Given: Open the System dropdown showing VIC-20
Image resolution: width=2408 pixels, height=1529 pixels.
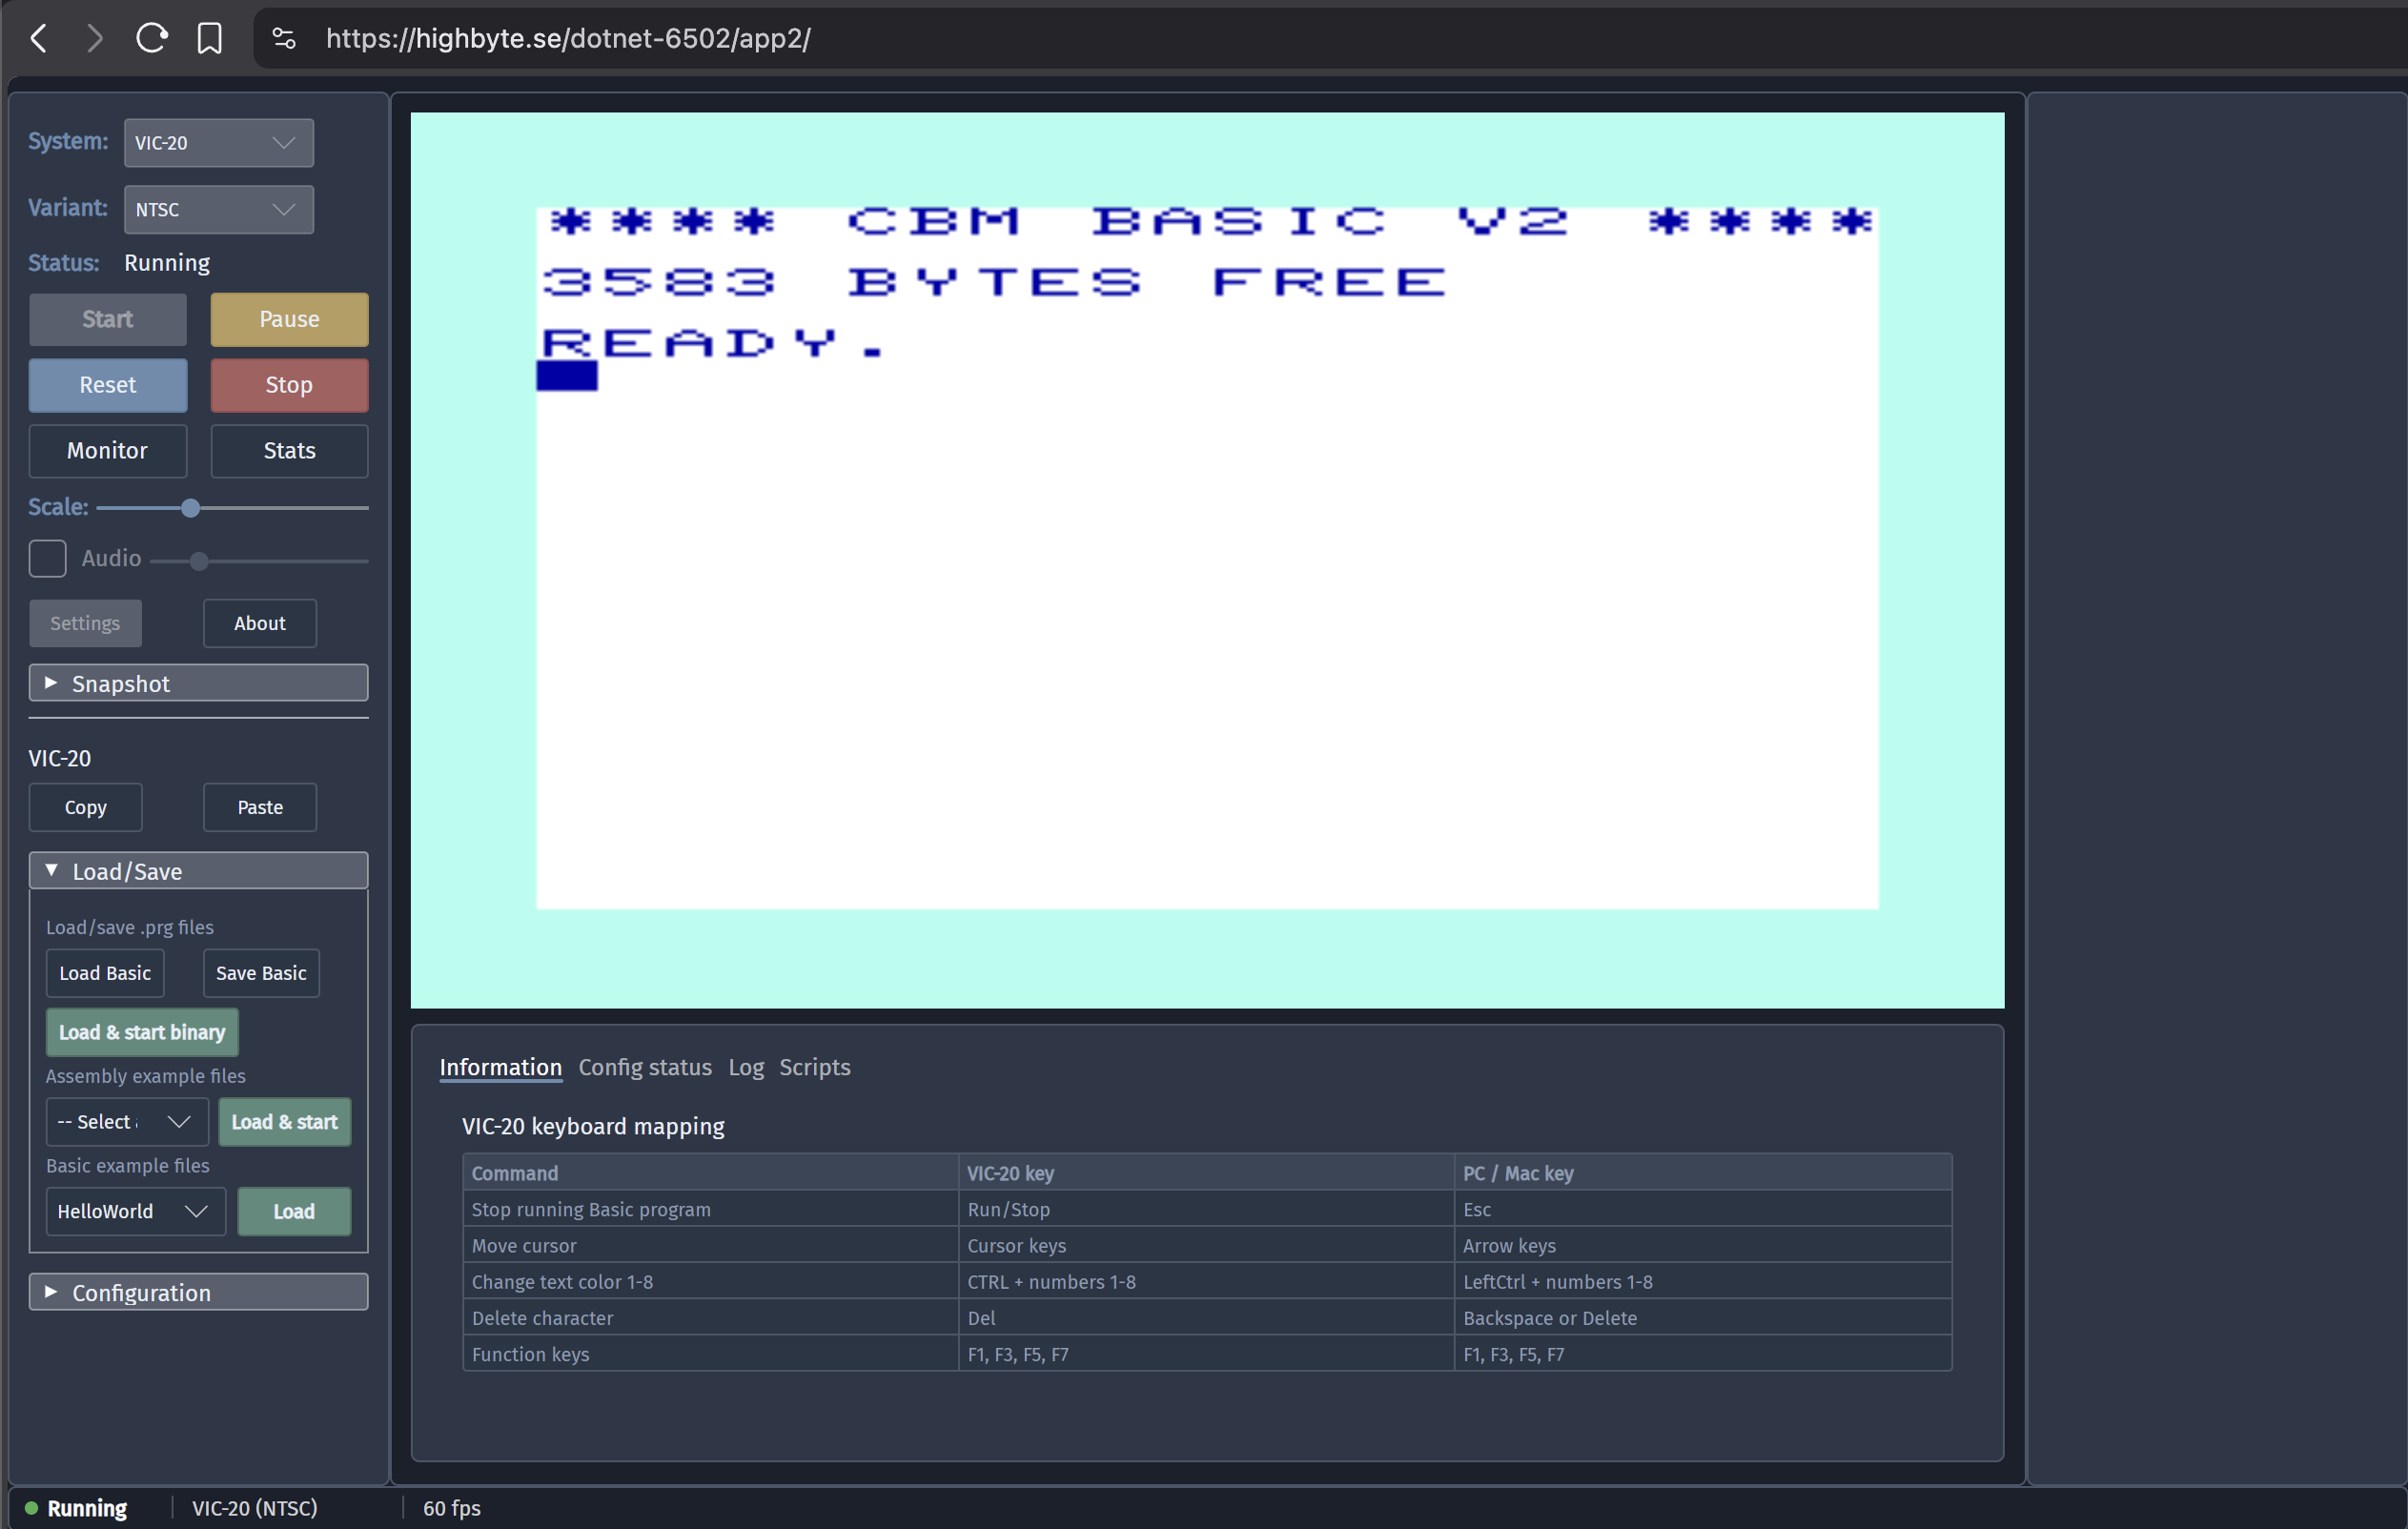Looking at the screenshot, I should (x=218, y=143).
